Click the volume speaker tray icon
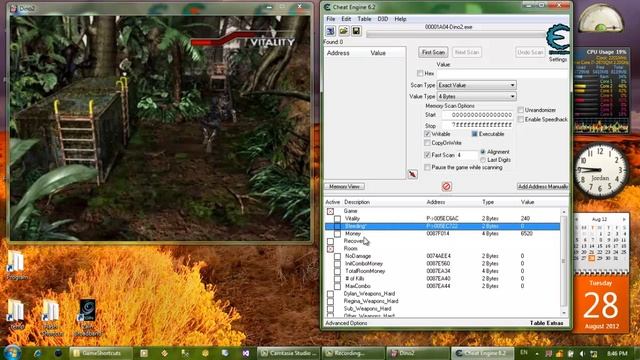The image size is (640, 360). [582, 353]
